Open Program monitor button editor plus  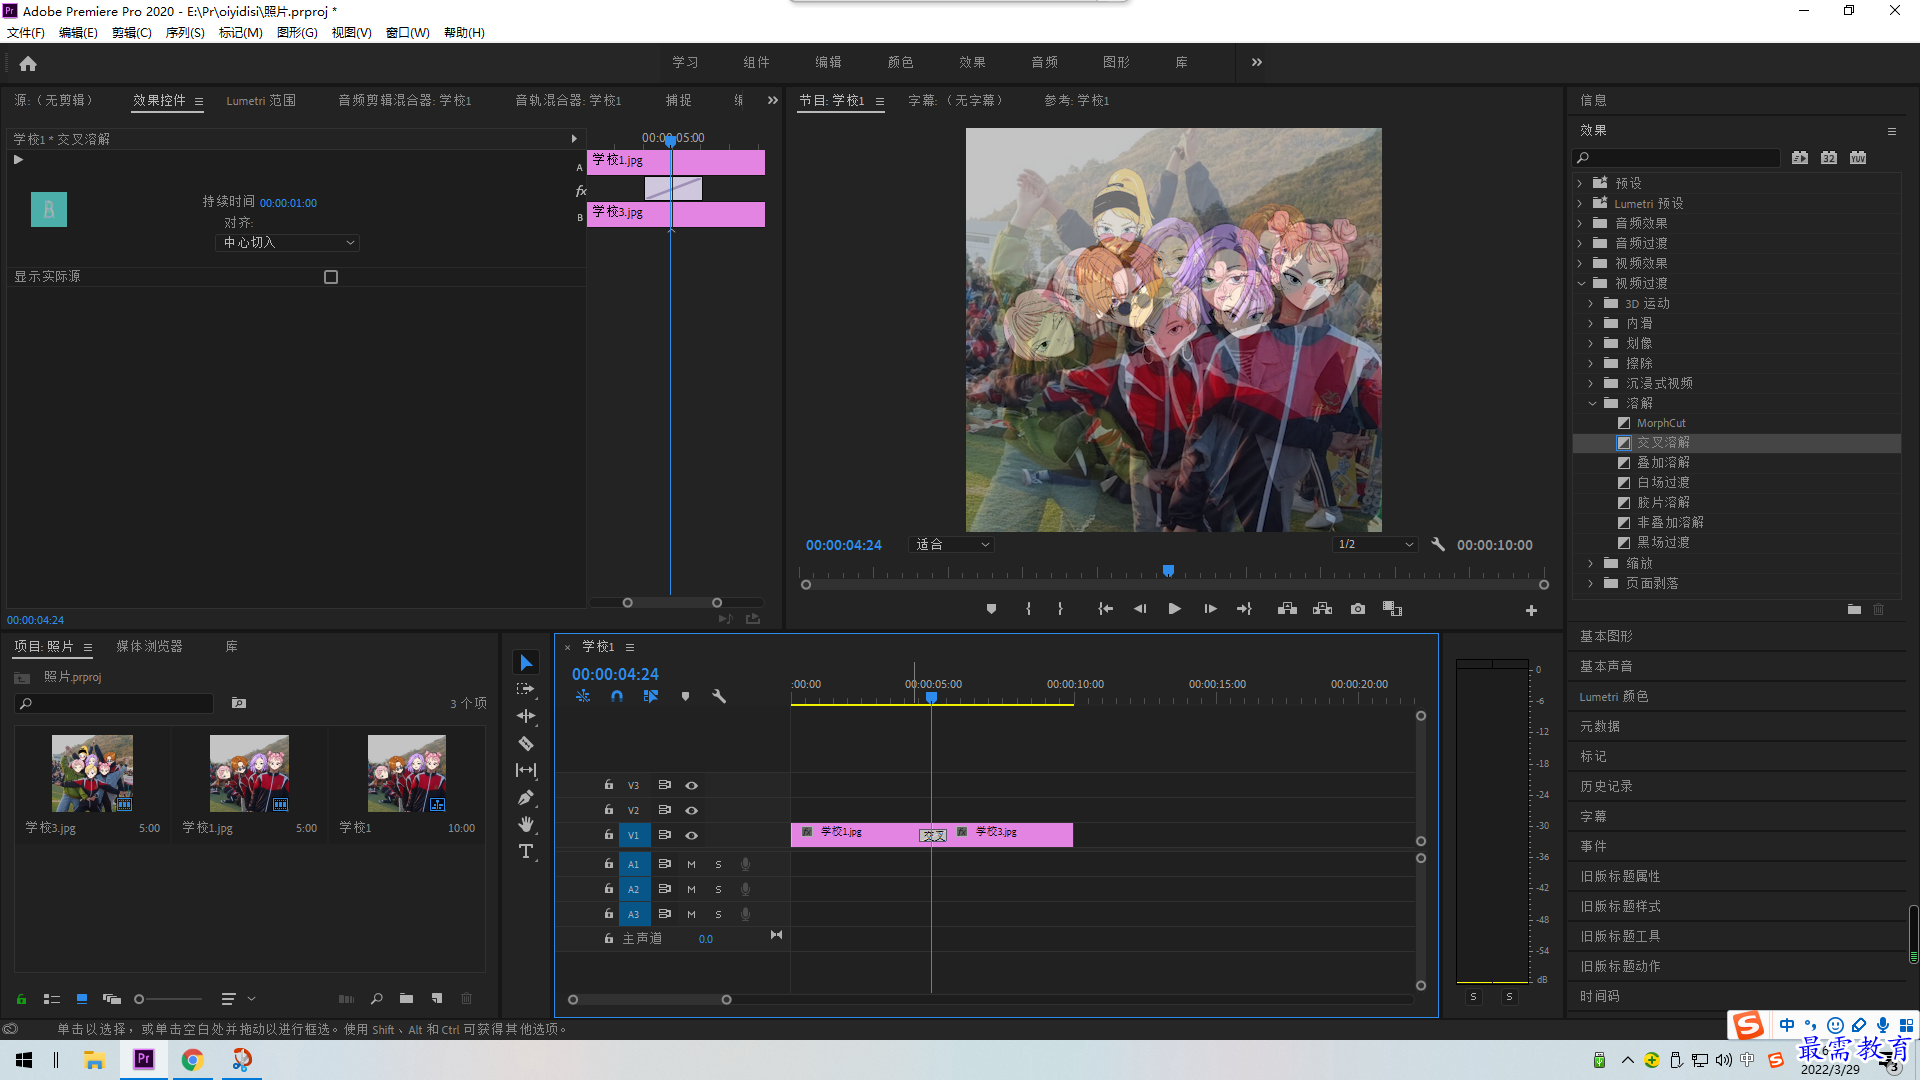pyautogui.click(x=1531, y=610)
